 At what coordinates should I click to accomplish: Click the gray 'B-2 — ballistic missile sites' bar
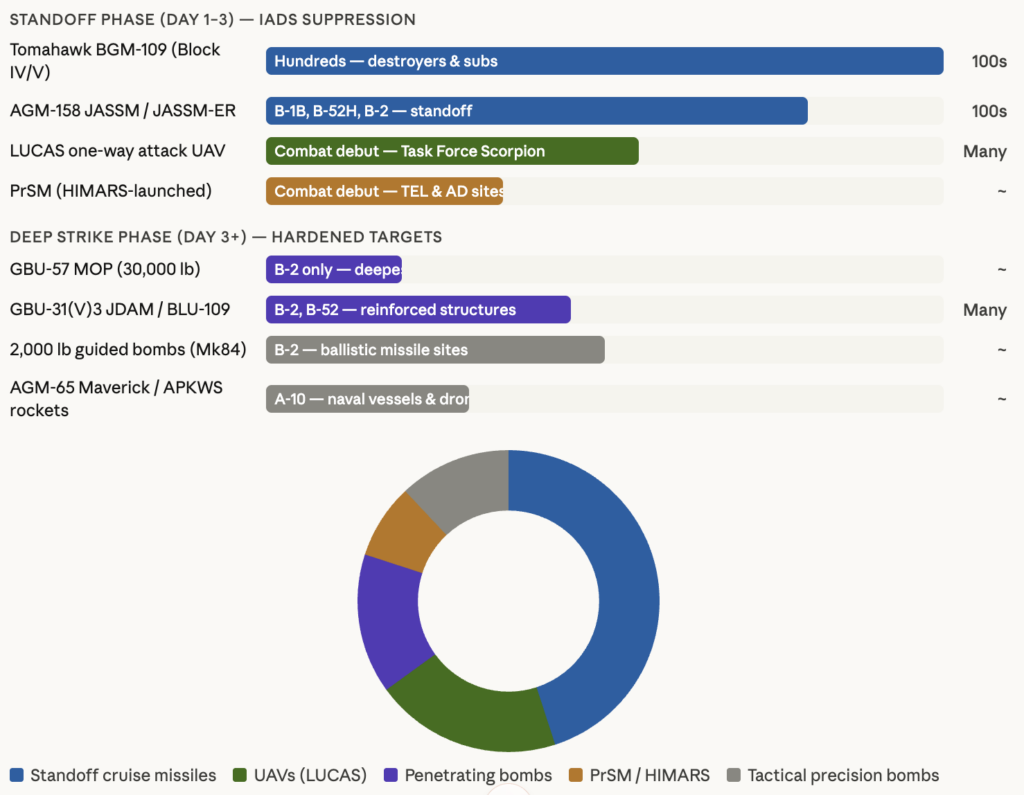point(435,350)
